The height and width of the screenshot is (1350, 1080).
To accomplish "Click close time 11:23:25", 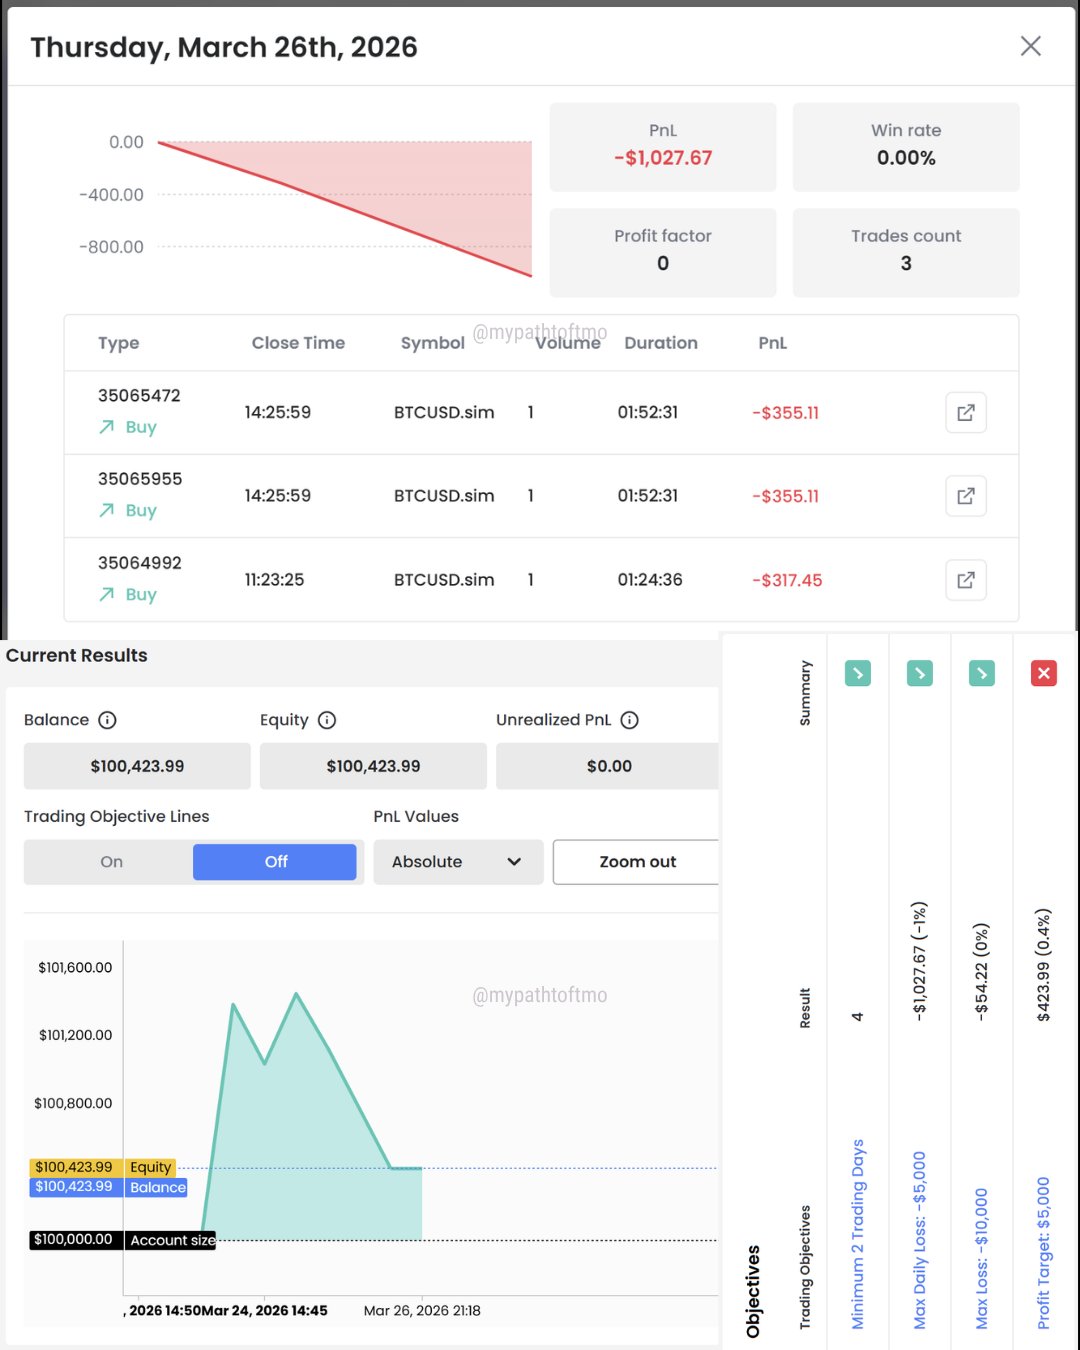I will (x=274, y=580).
